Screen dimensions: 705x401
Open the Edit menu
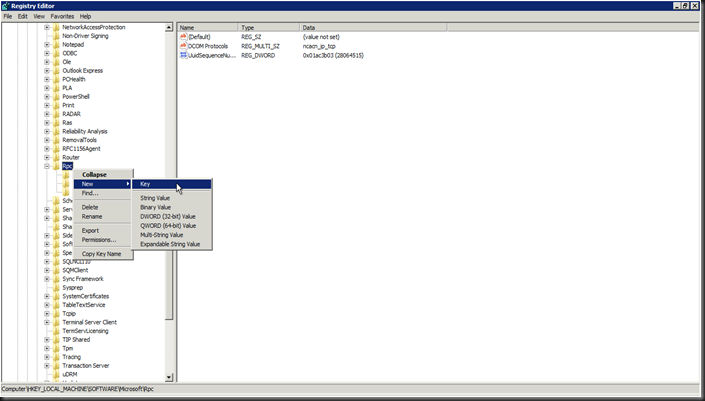click(22, 16)
